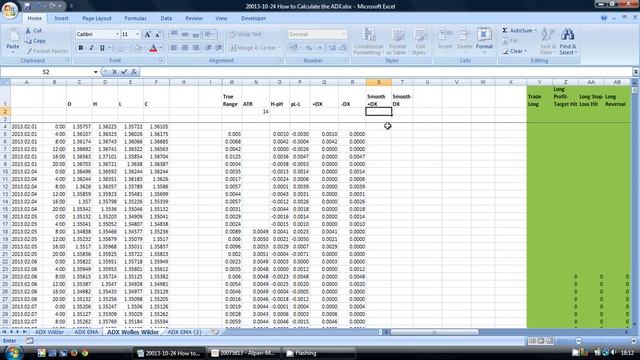Bottom-align the cell contents

[x=196, y=34]
